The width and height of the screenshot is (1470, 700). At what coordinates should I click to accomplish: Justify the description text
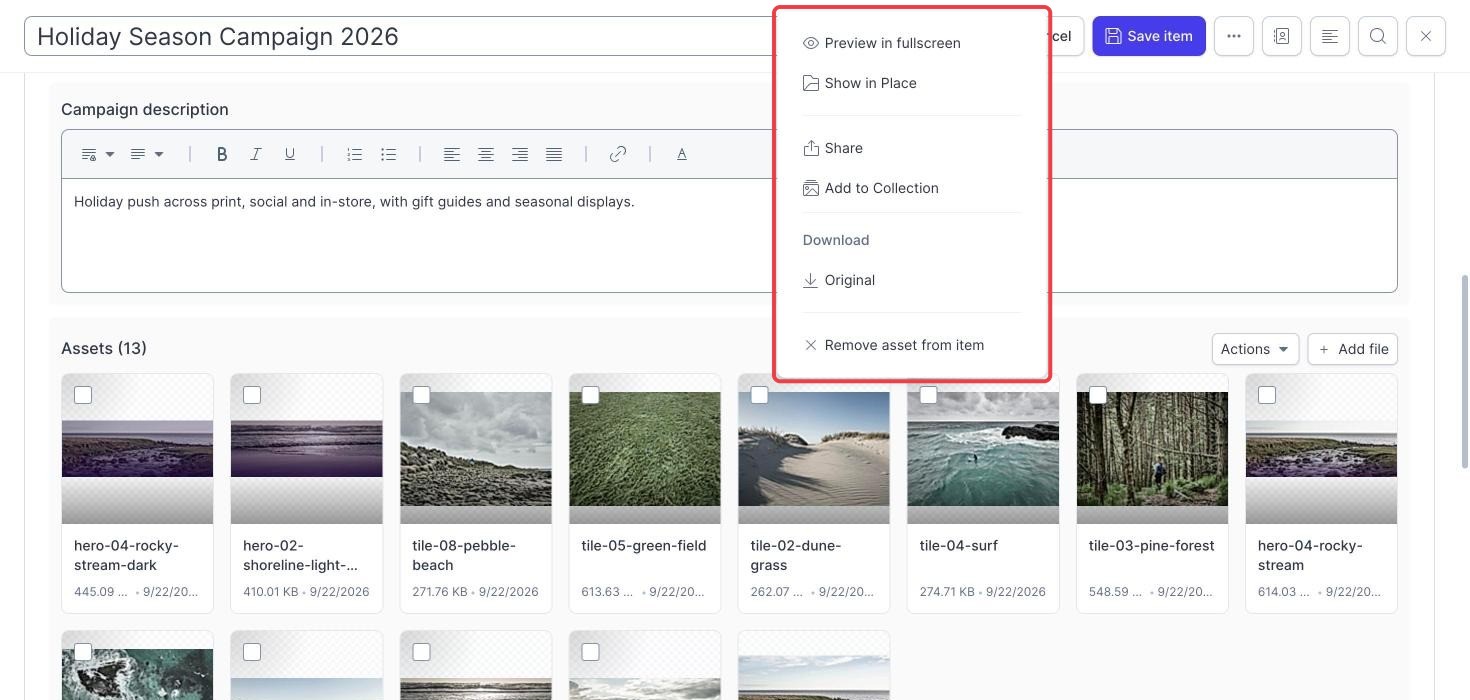[554, 154]
